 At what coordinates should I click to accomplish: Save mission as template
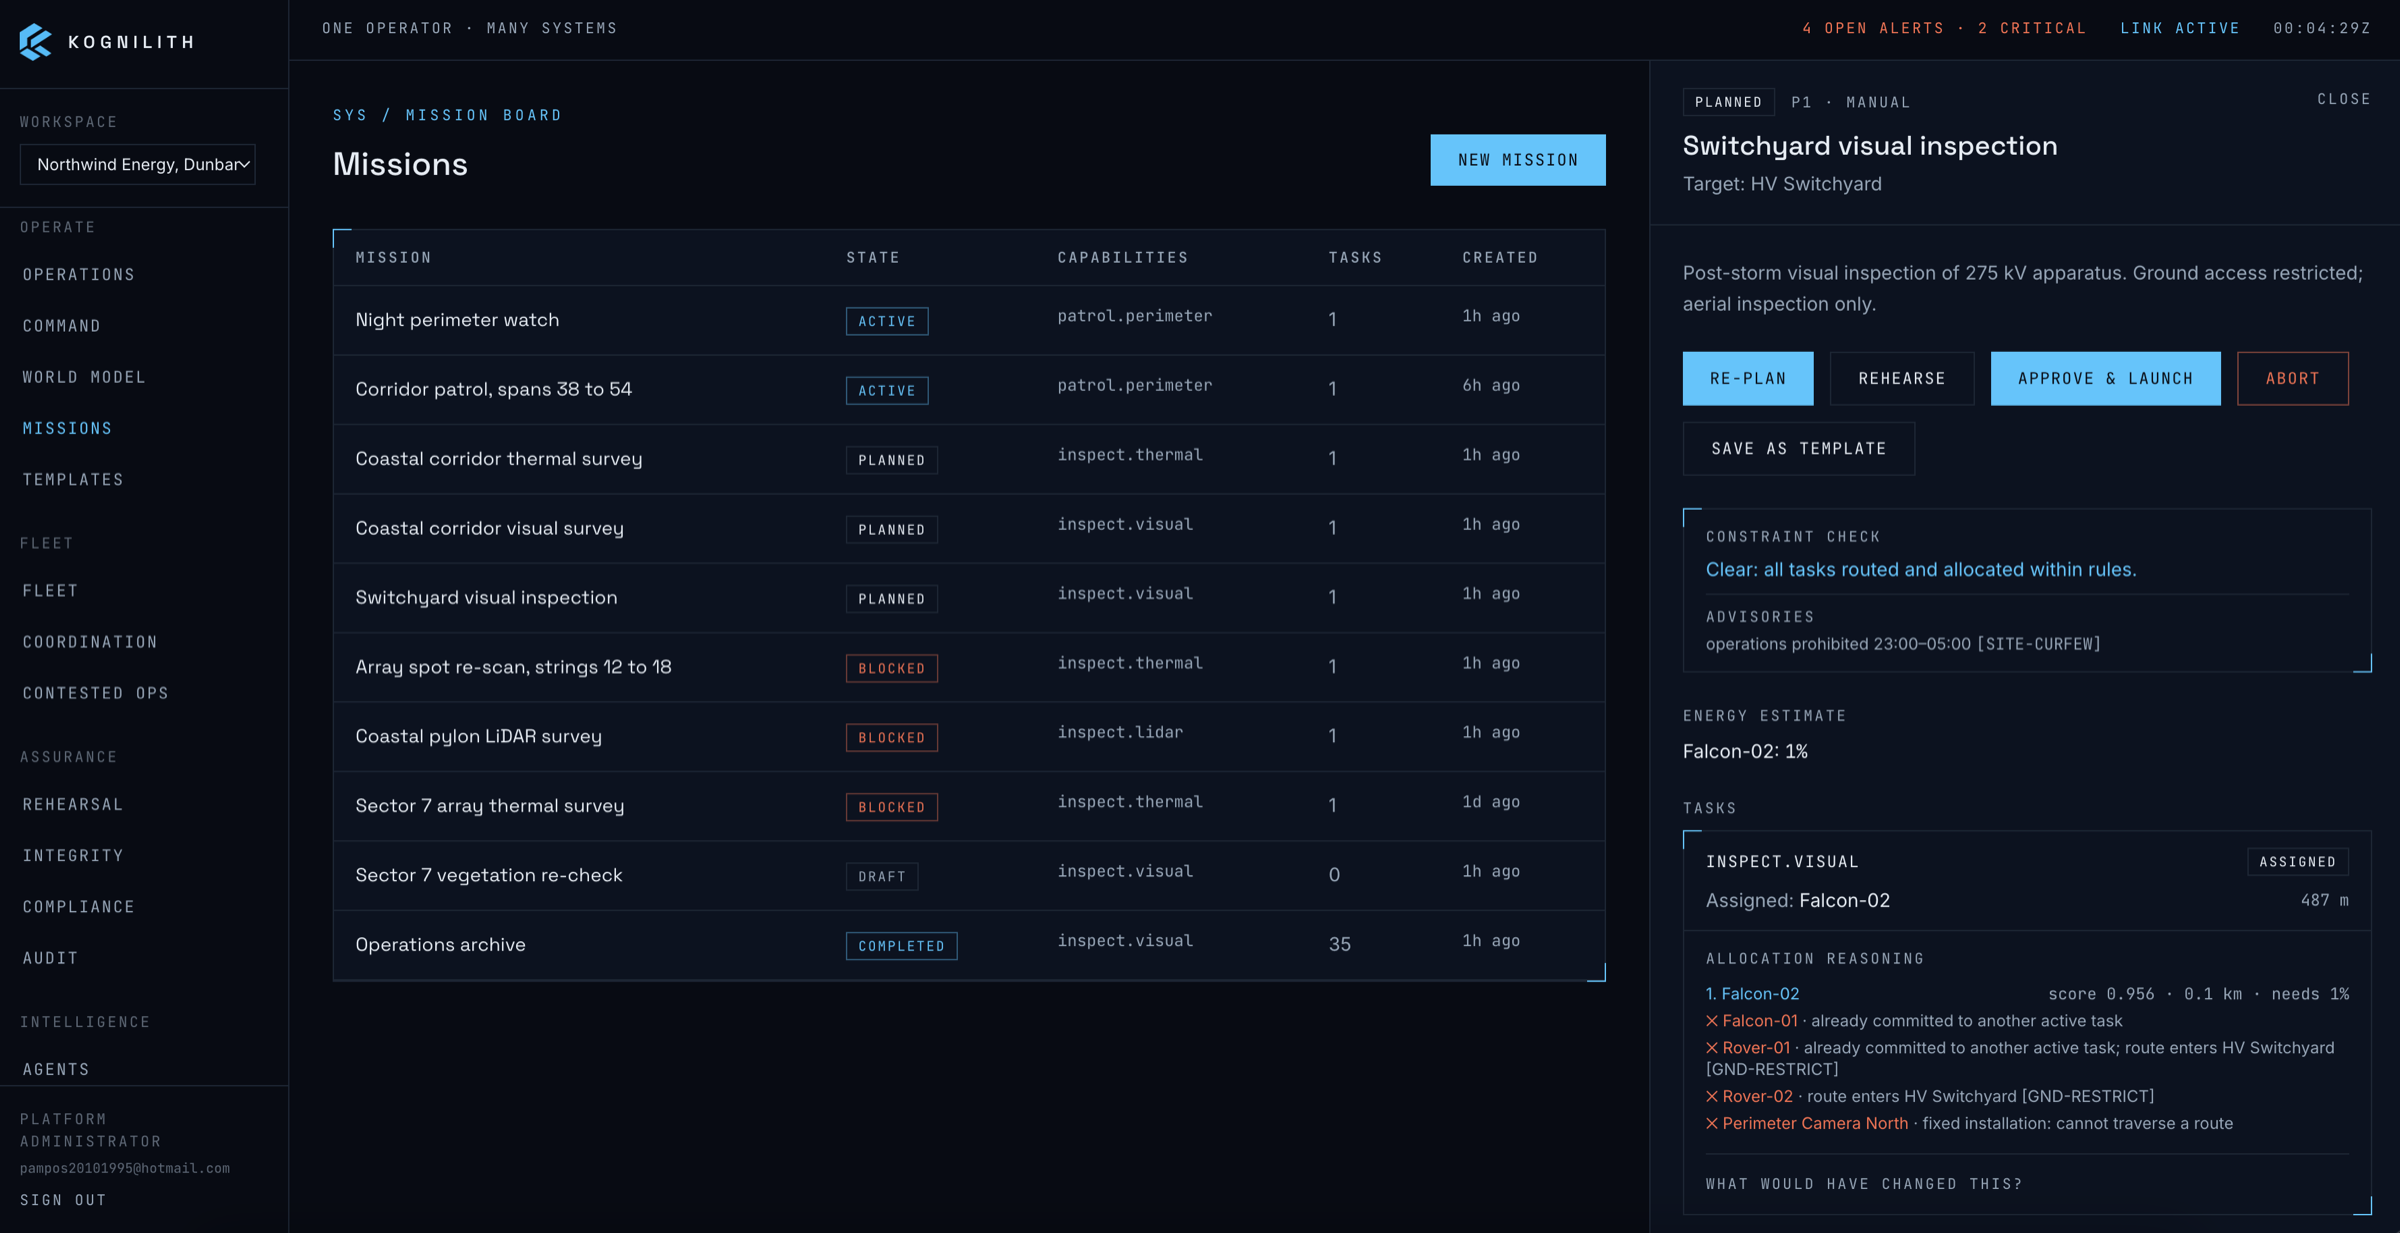[1799, 449]
